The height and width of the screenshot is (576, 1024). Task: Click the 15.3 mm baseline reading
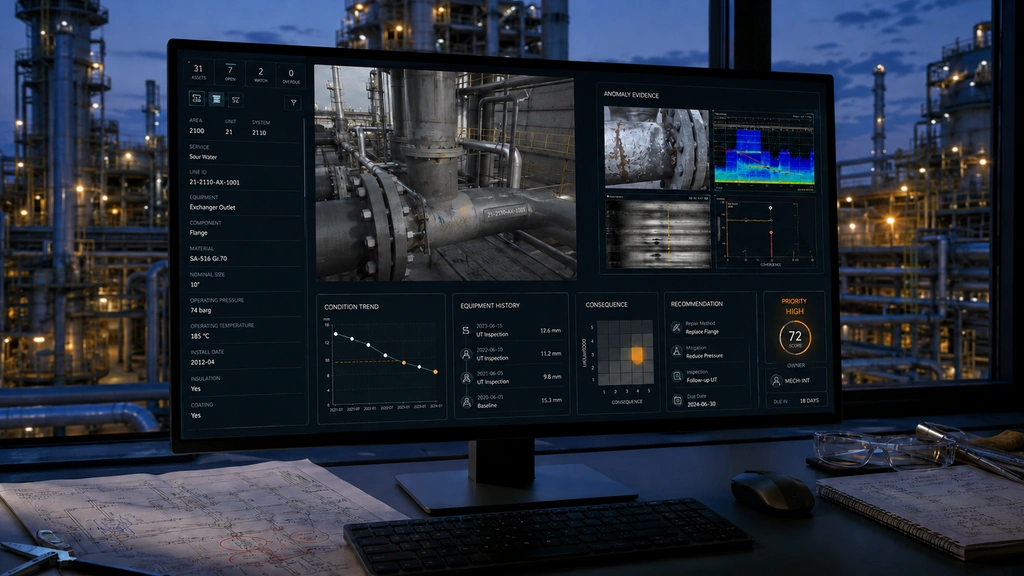(x=552, y=400)
